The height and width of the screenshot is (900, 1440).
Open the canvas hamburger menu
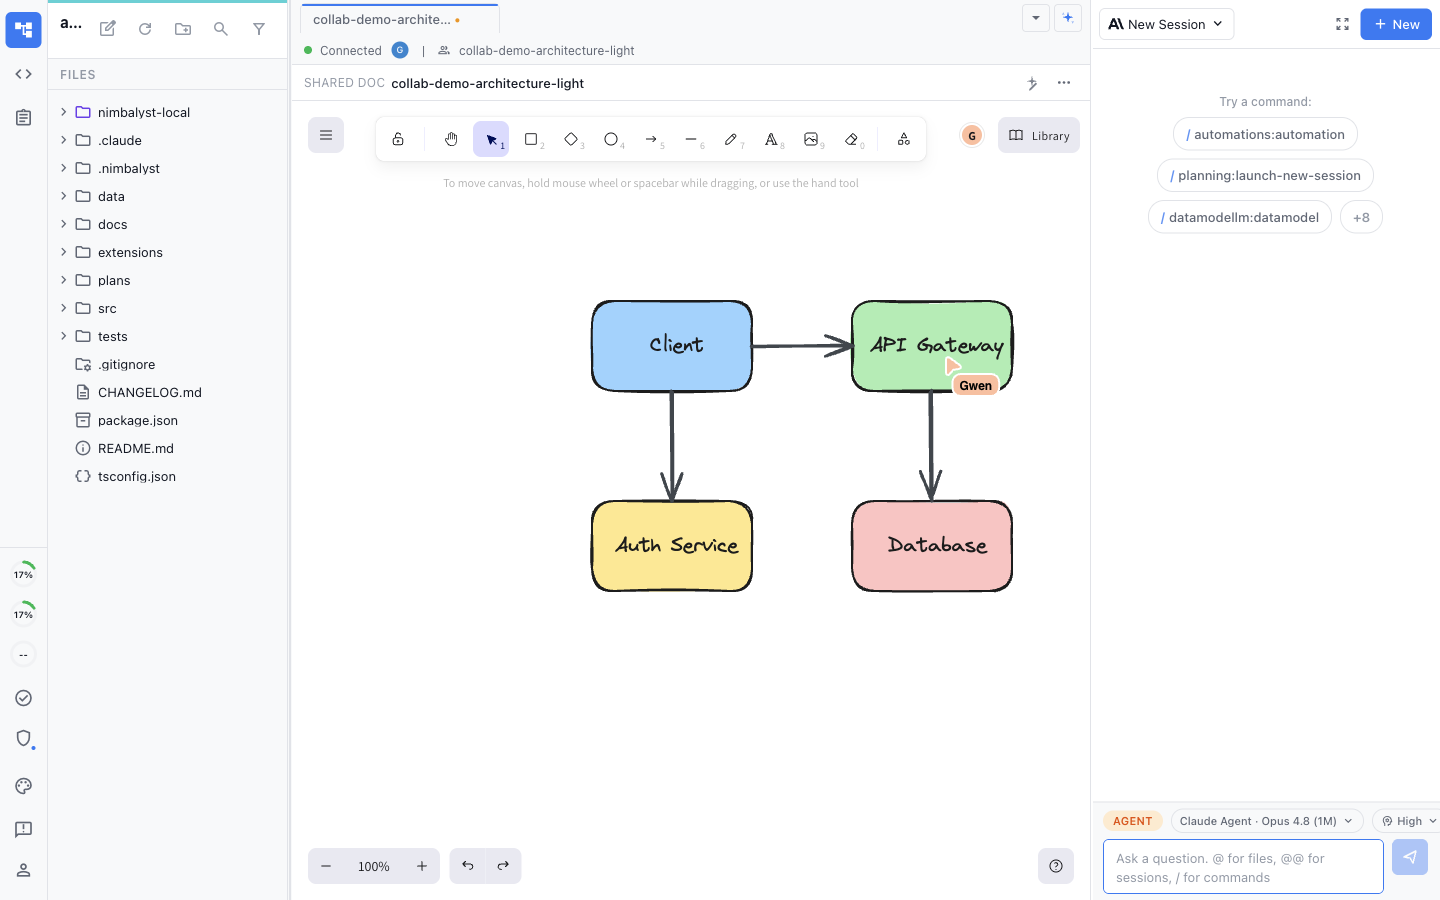pyautogui.click(x=326, y=135)
